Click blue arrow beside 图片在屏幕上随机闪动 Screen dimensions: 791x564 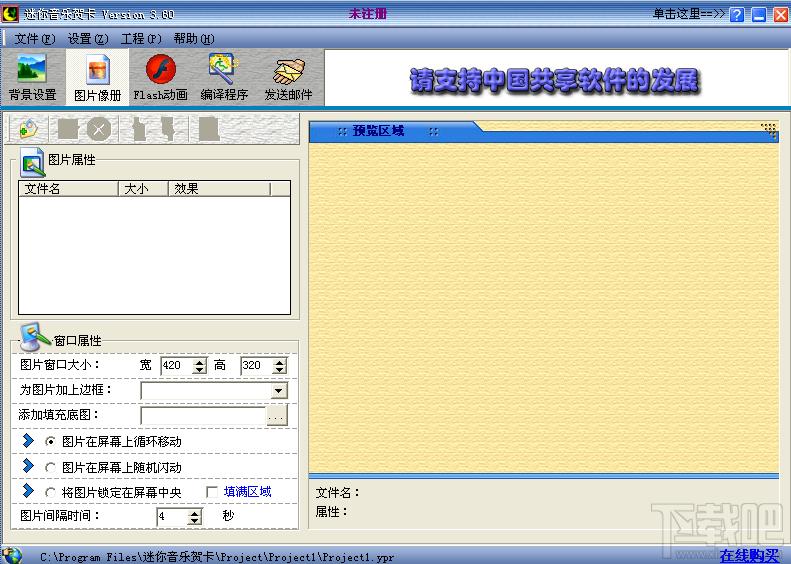(28, 466)
